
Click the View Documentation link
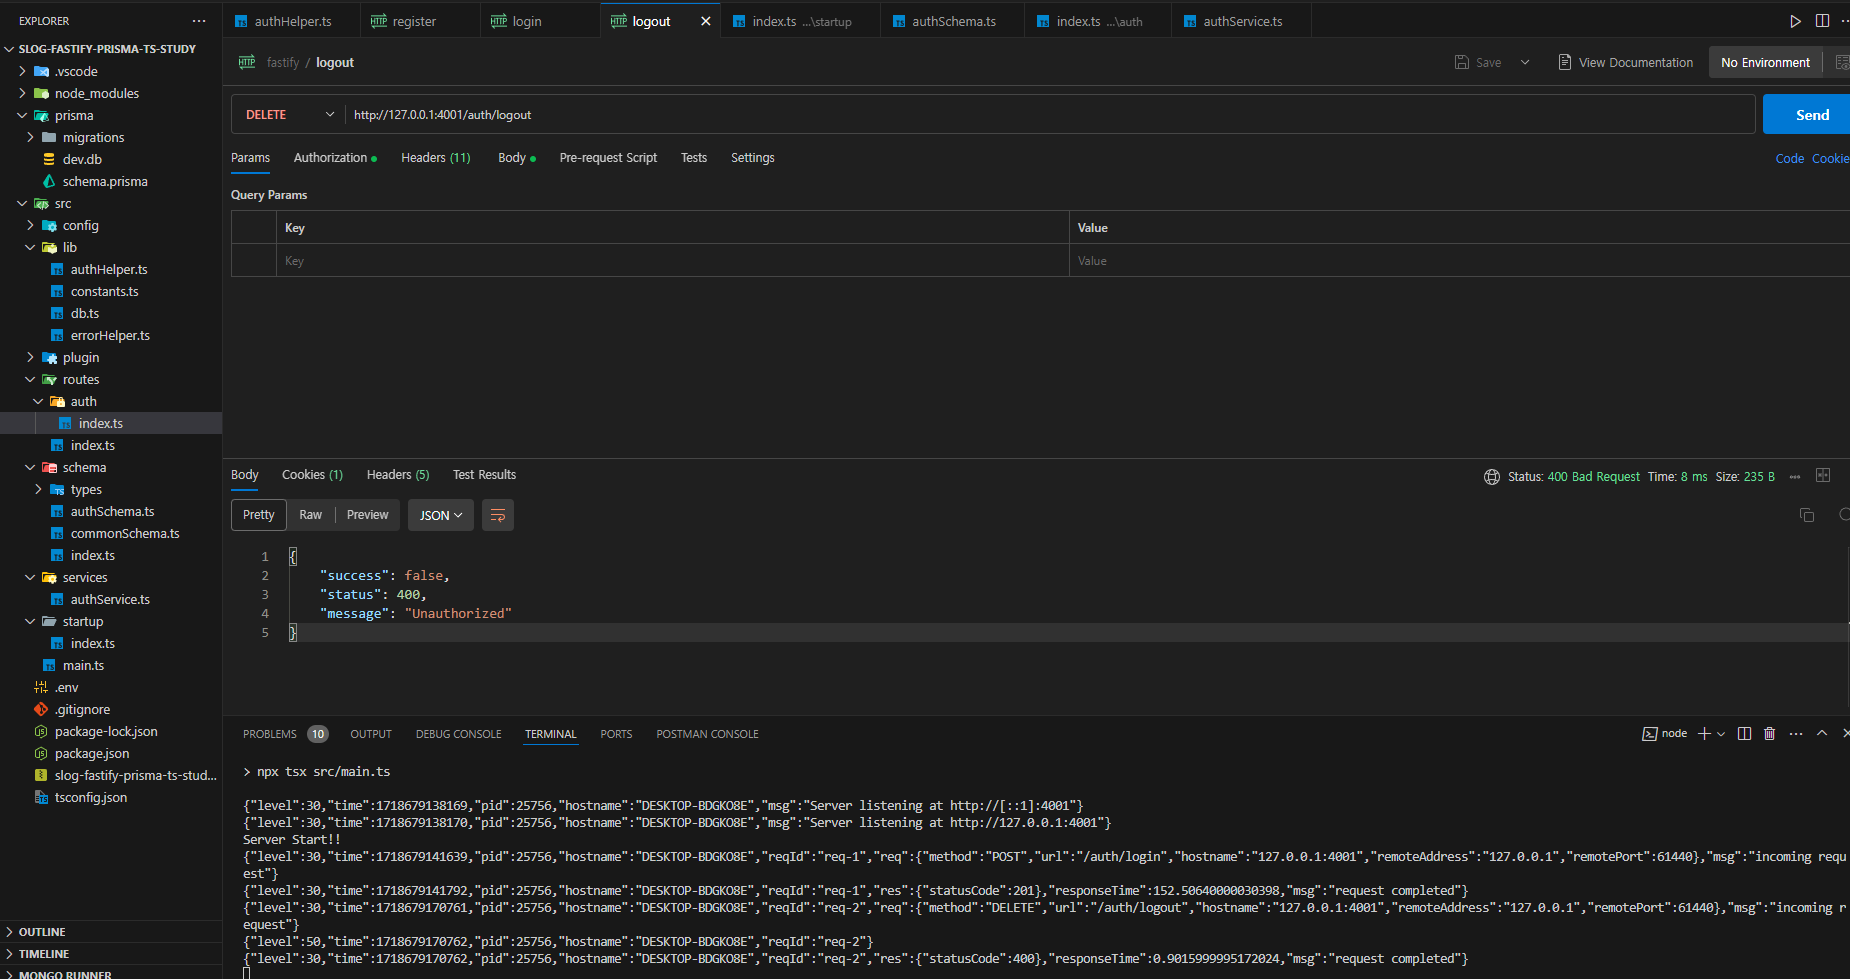(x=1636, y=62)
